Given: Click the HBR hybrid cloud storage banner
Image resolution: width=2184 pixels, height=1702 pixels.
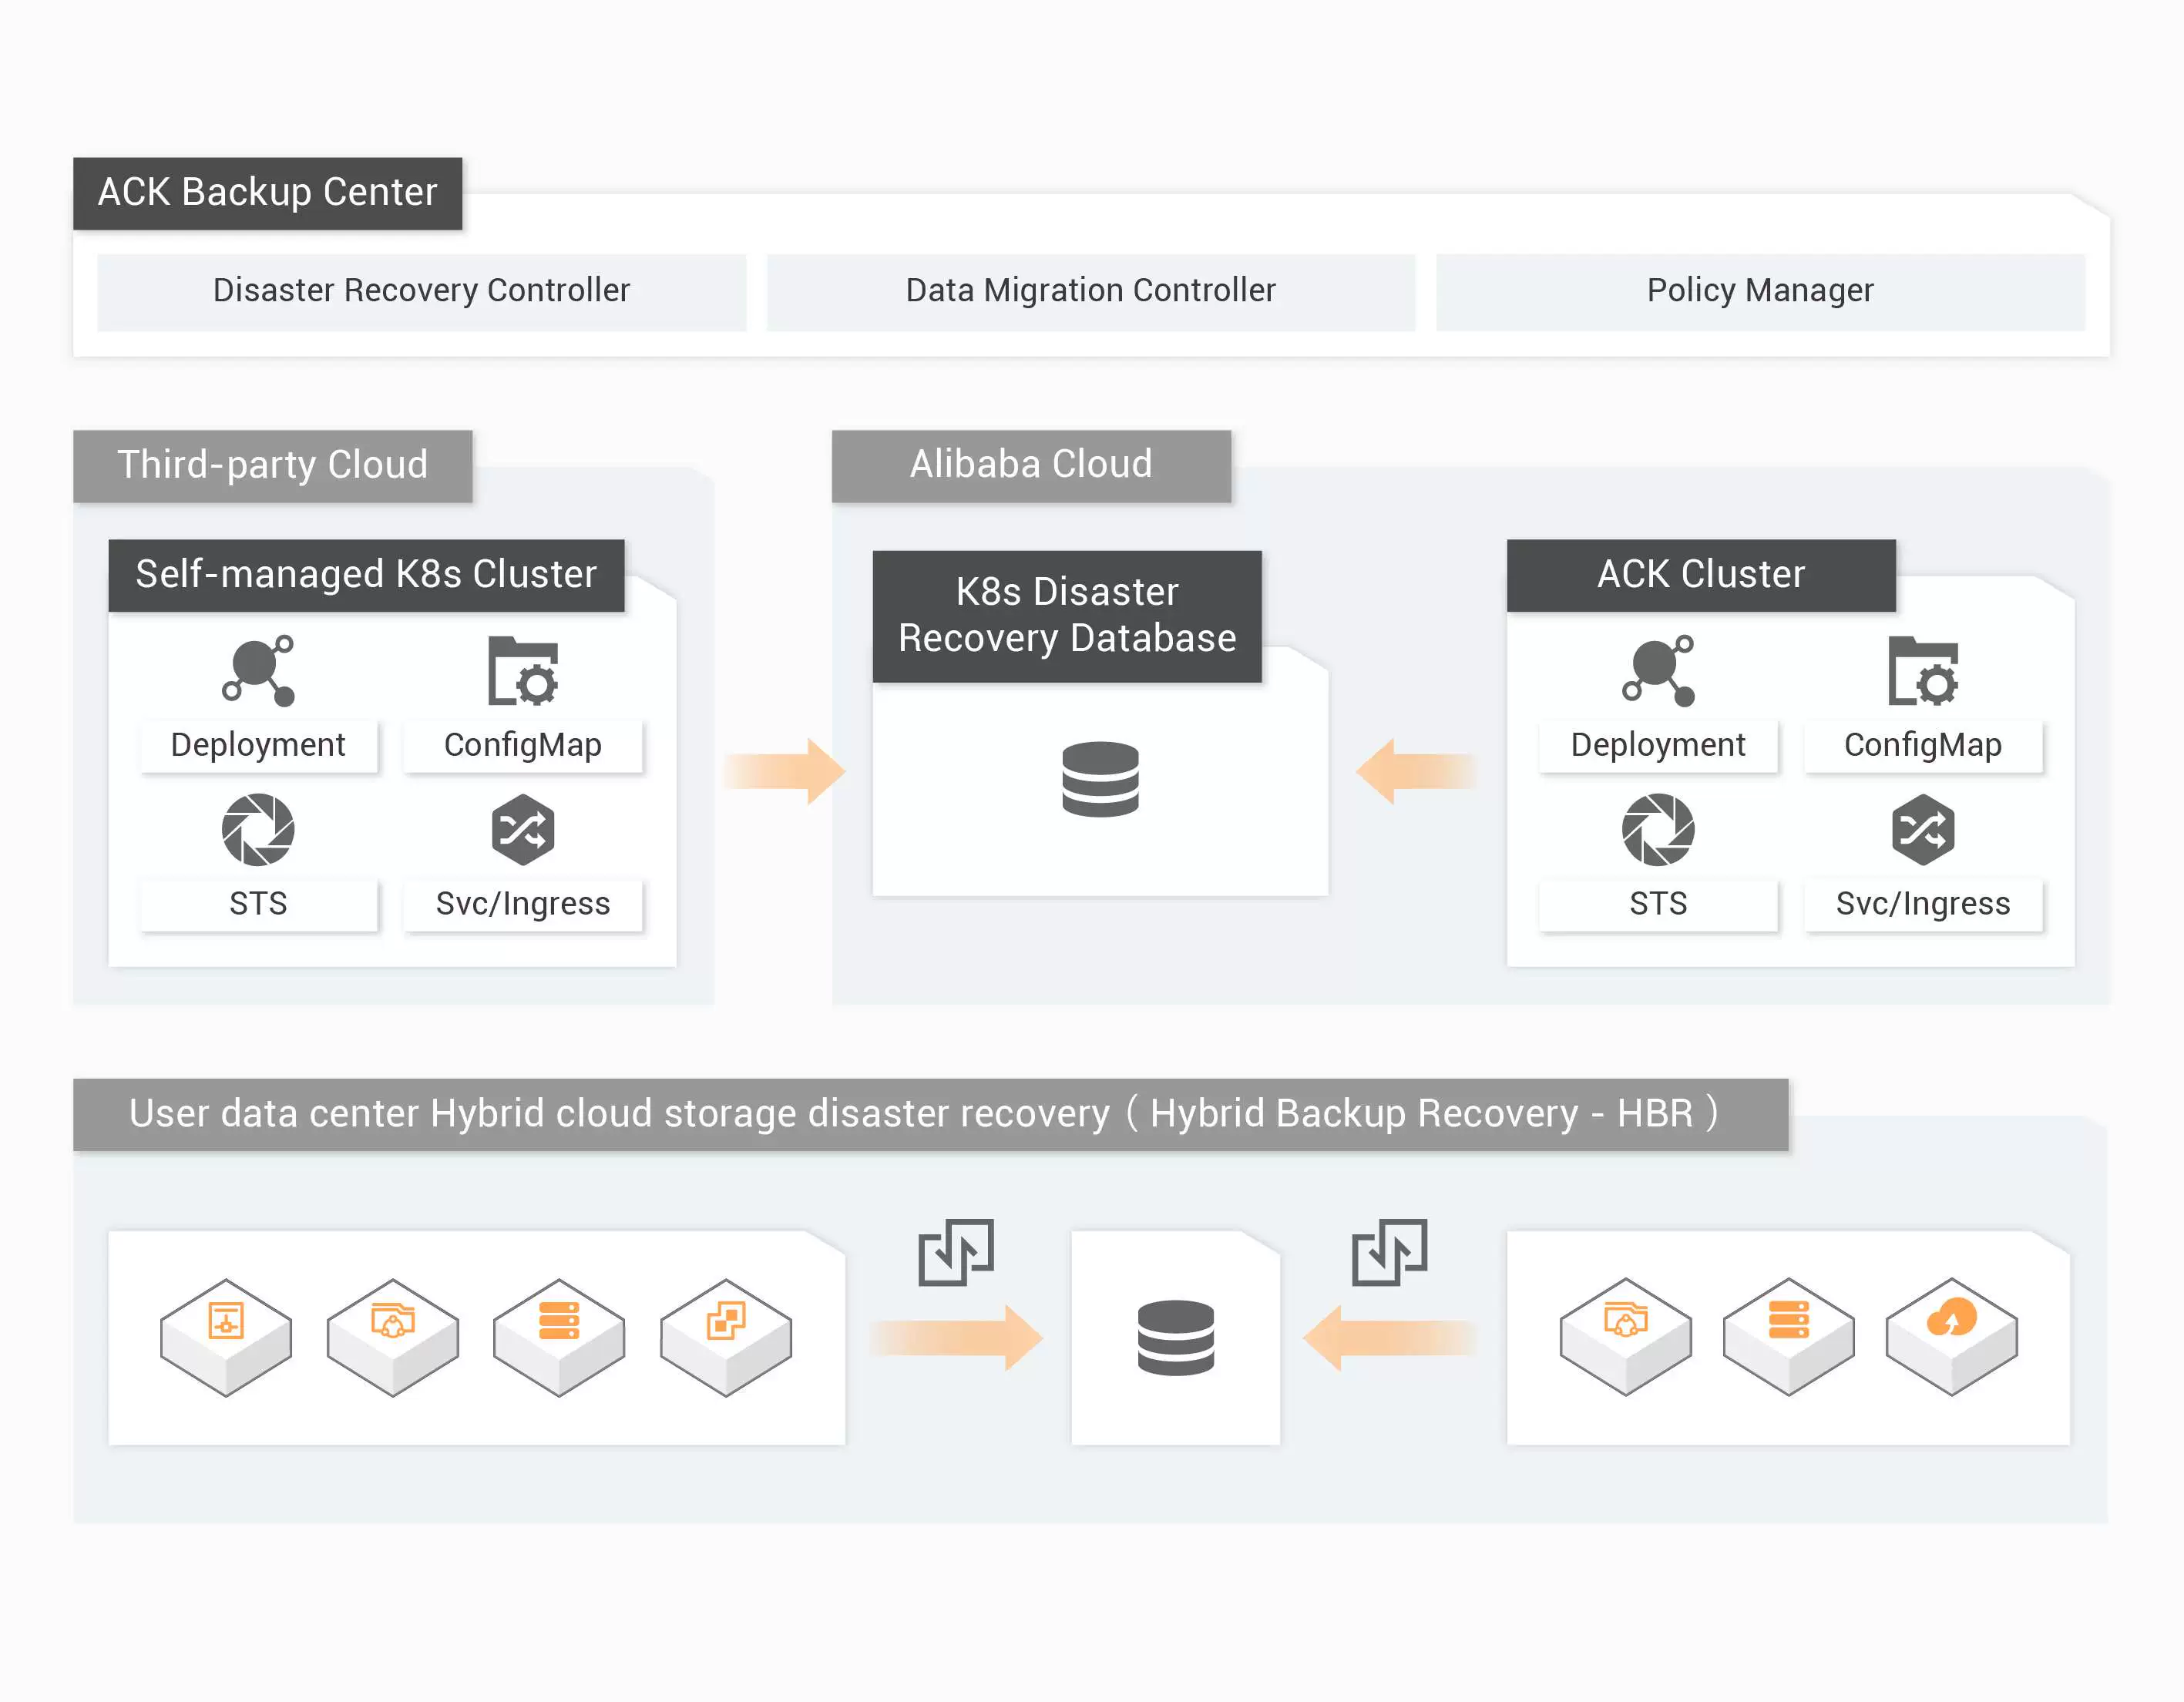Looking at the screenshot, I should [930, 1114].
